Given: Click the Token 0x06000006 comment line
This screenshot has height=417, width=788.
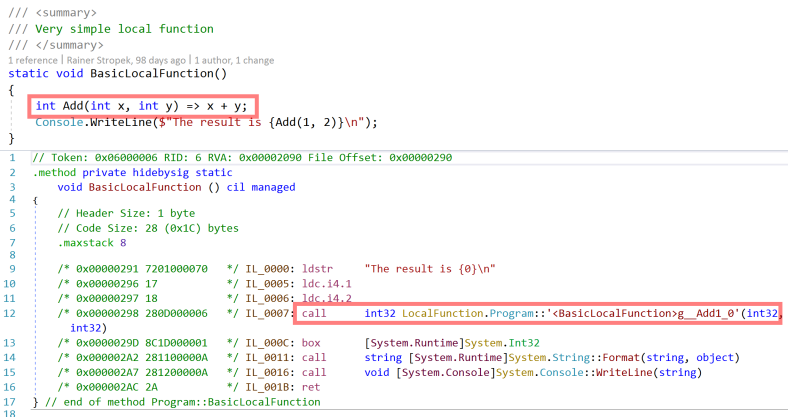Looking at the screenshot, I should coord(242,158).
